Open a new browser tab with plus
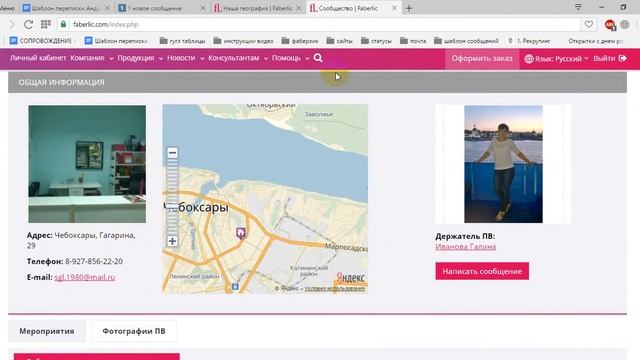 [409, 8]
